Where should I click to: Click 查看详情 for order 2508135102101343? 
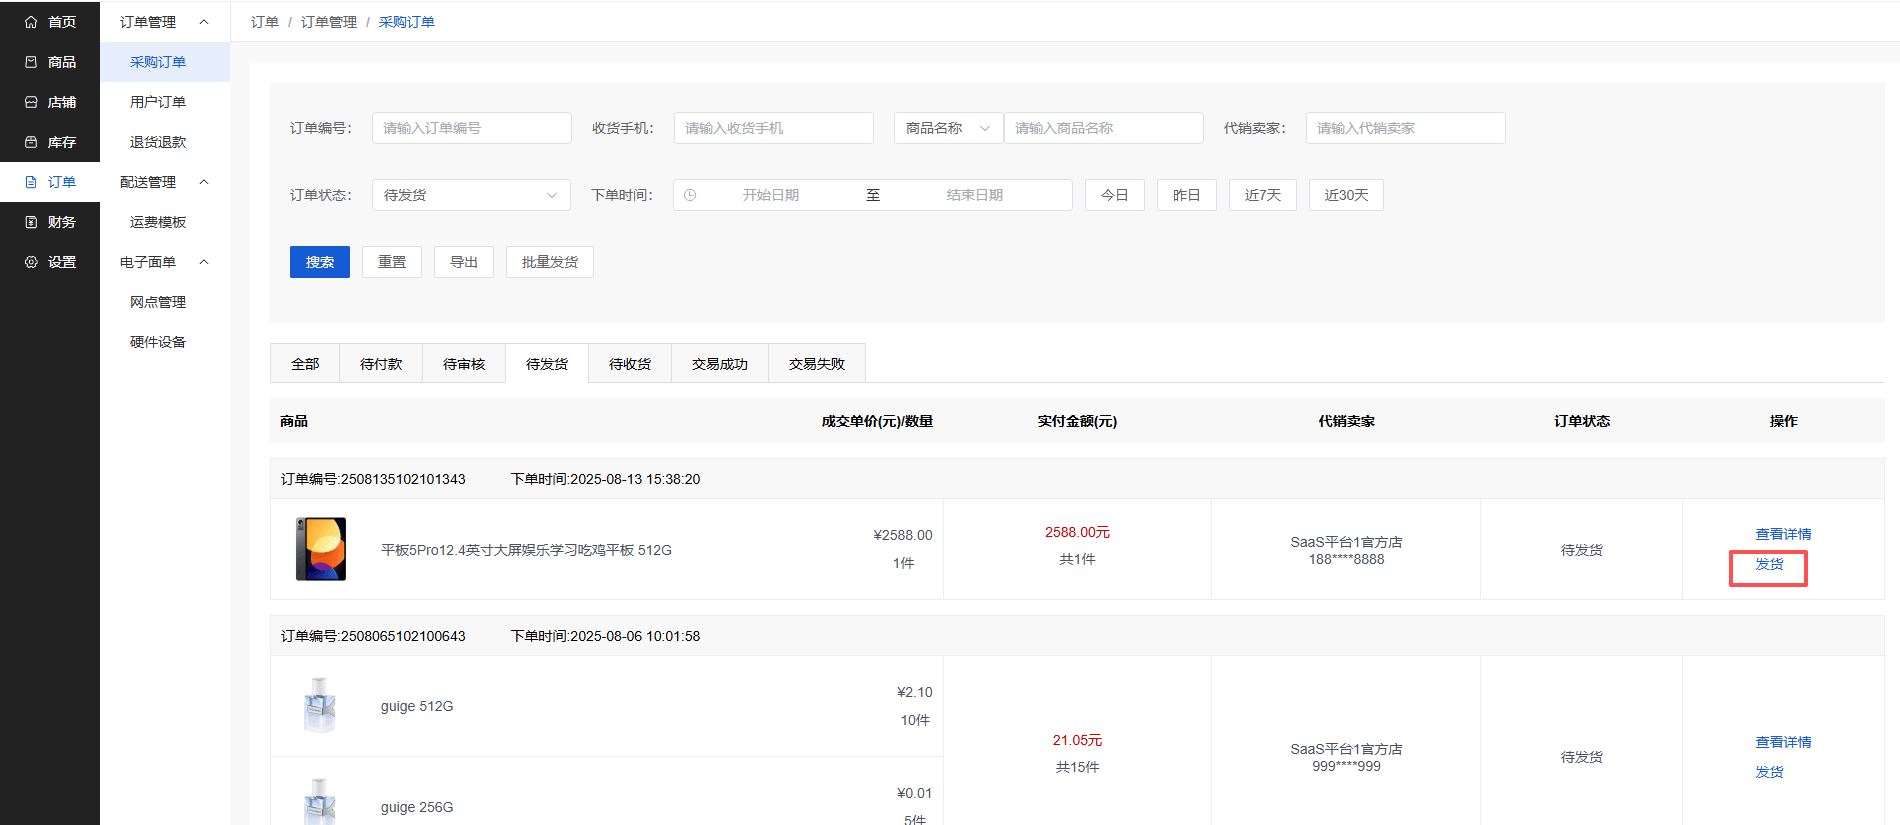[x=1783, y=534]
